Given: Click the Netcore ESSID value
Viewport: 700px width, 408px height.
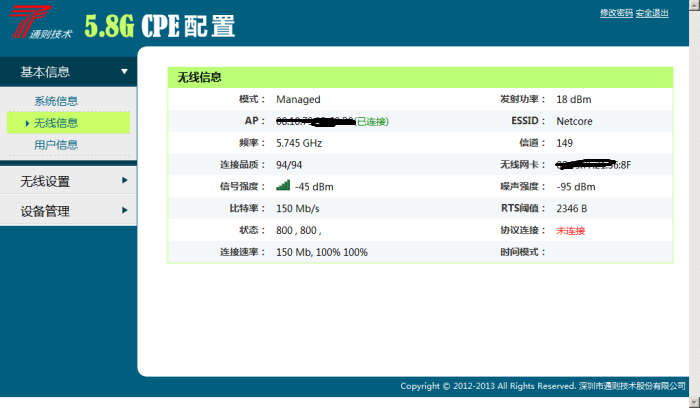Looking at the screenshot, I should pos(574,121).
